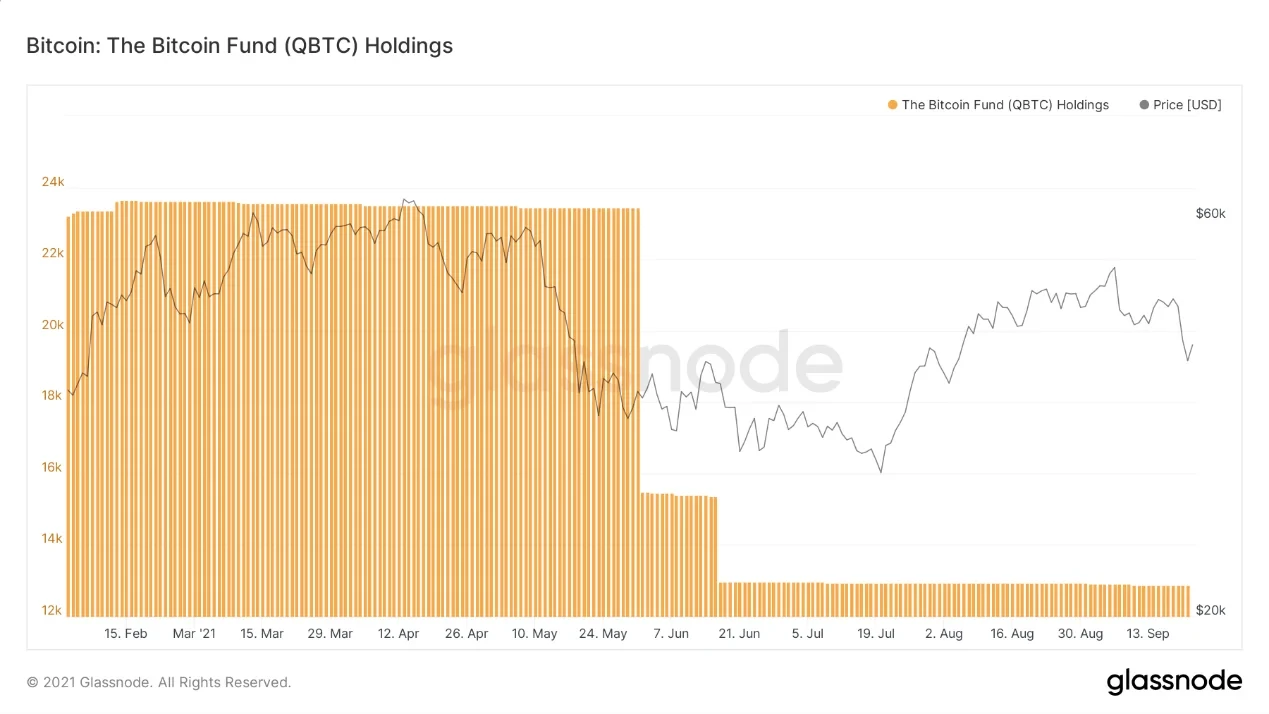Click the Mar '21 x-axis label

pyautogui.click(x=194, y=634)
